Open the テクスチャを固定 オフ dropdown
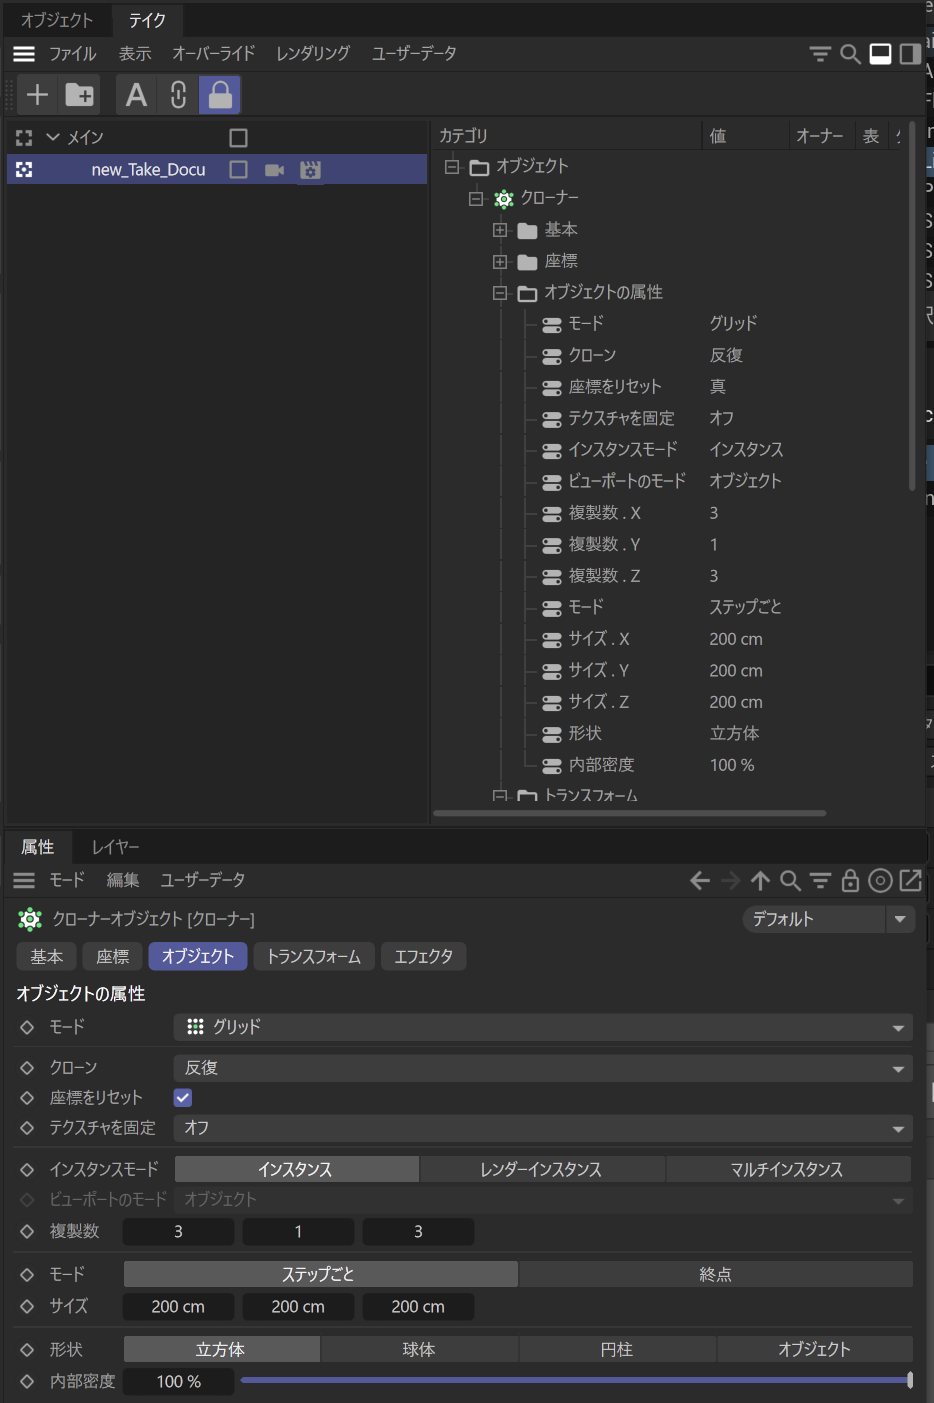The height and width of the screenshot is (1403, 934). click(x=543, y=1128)
